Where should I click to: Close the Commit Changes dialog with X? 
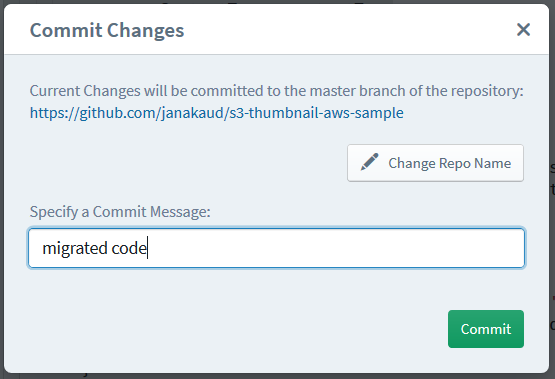(x=523, y=30)
